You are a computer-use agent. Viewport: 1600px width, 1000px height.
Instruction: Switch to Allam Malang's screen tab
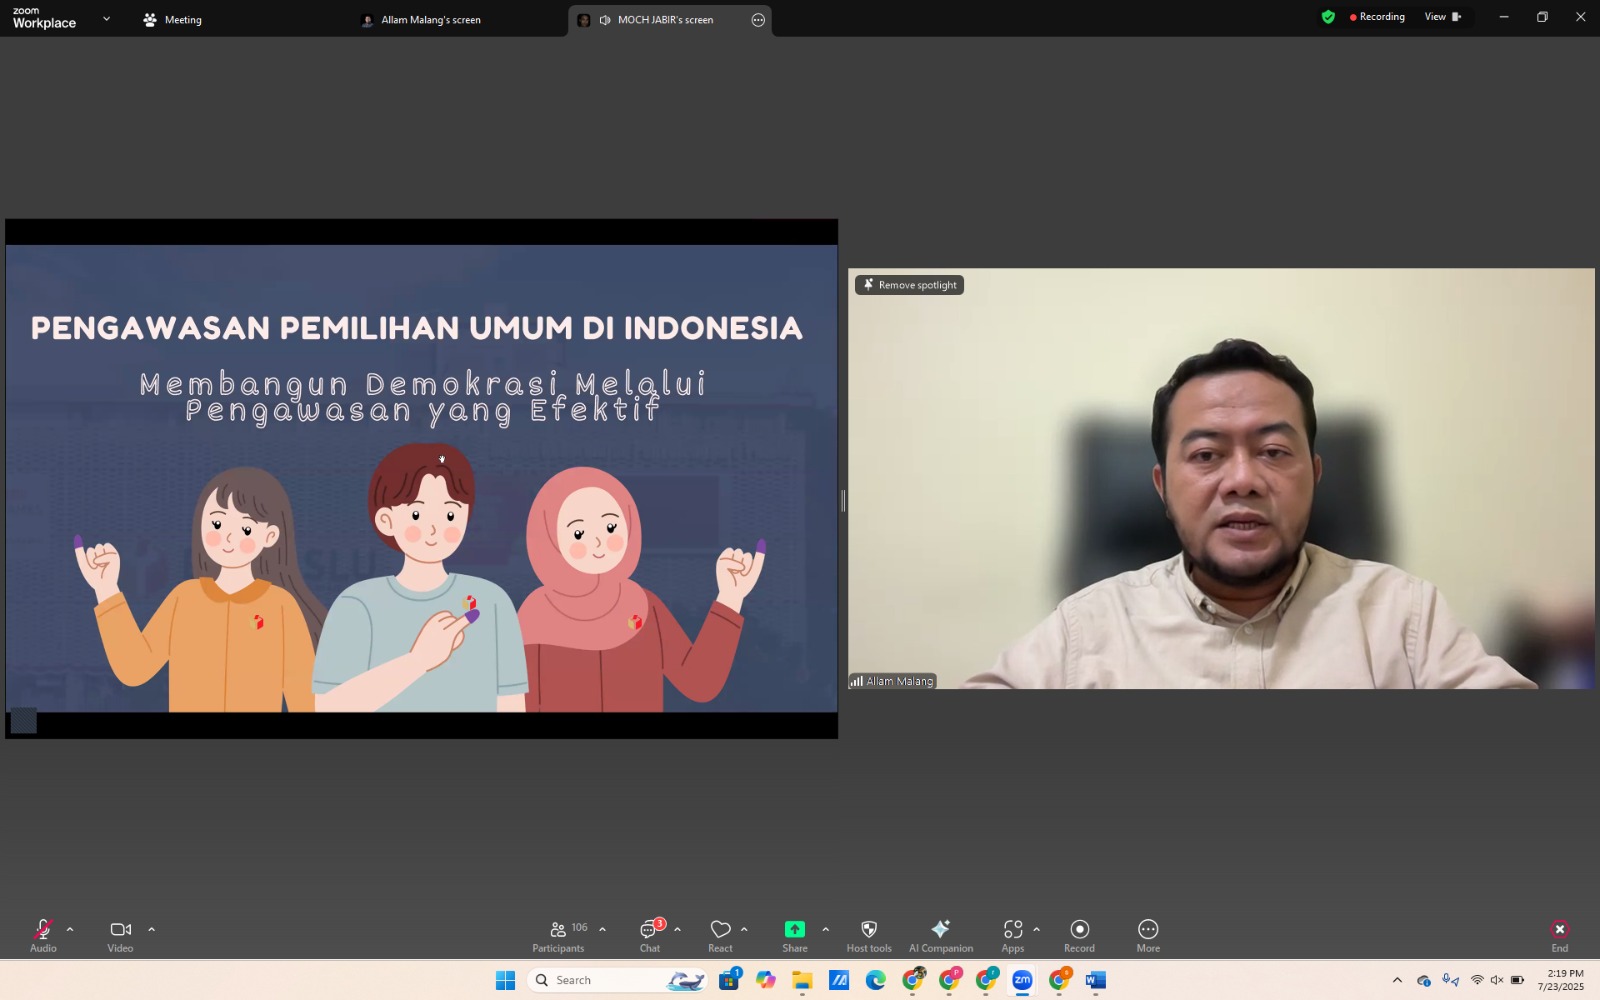point(430,19)
